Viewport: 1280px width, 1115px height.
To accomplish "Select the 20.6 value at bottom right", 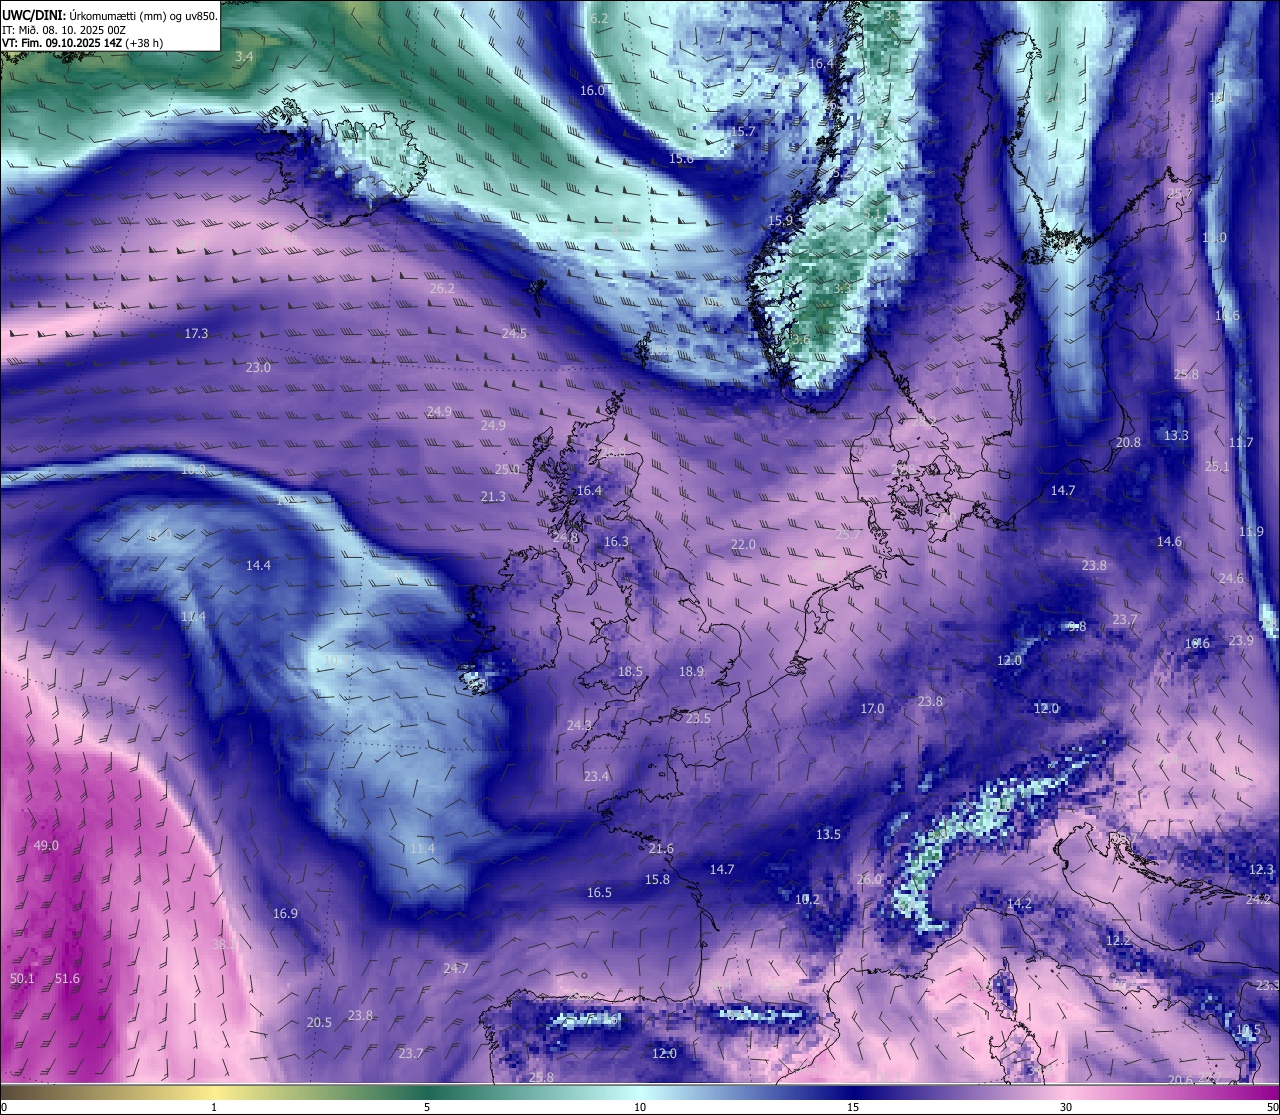I will (1180, 1080).
